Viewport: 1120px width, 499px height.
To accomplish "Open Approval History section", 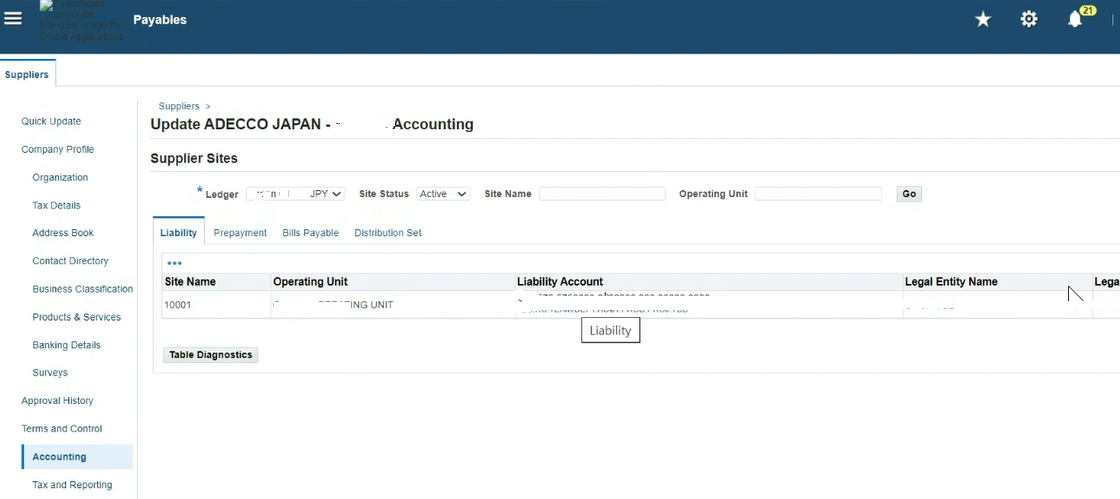I will tap(57, 400).
